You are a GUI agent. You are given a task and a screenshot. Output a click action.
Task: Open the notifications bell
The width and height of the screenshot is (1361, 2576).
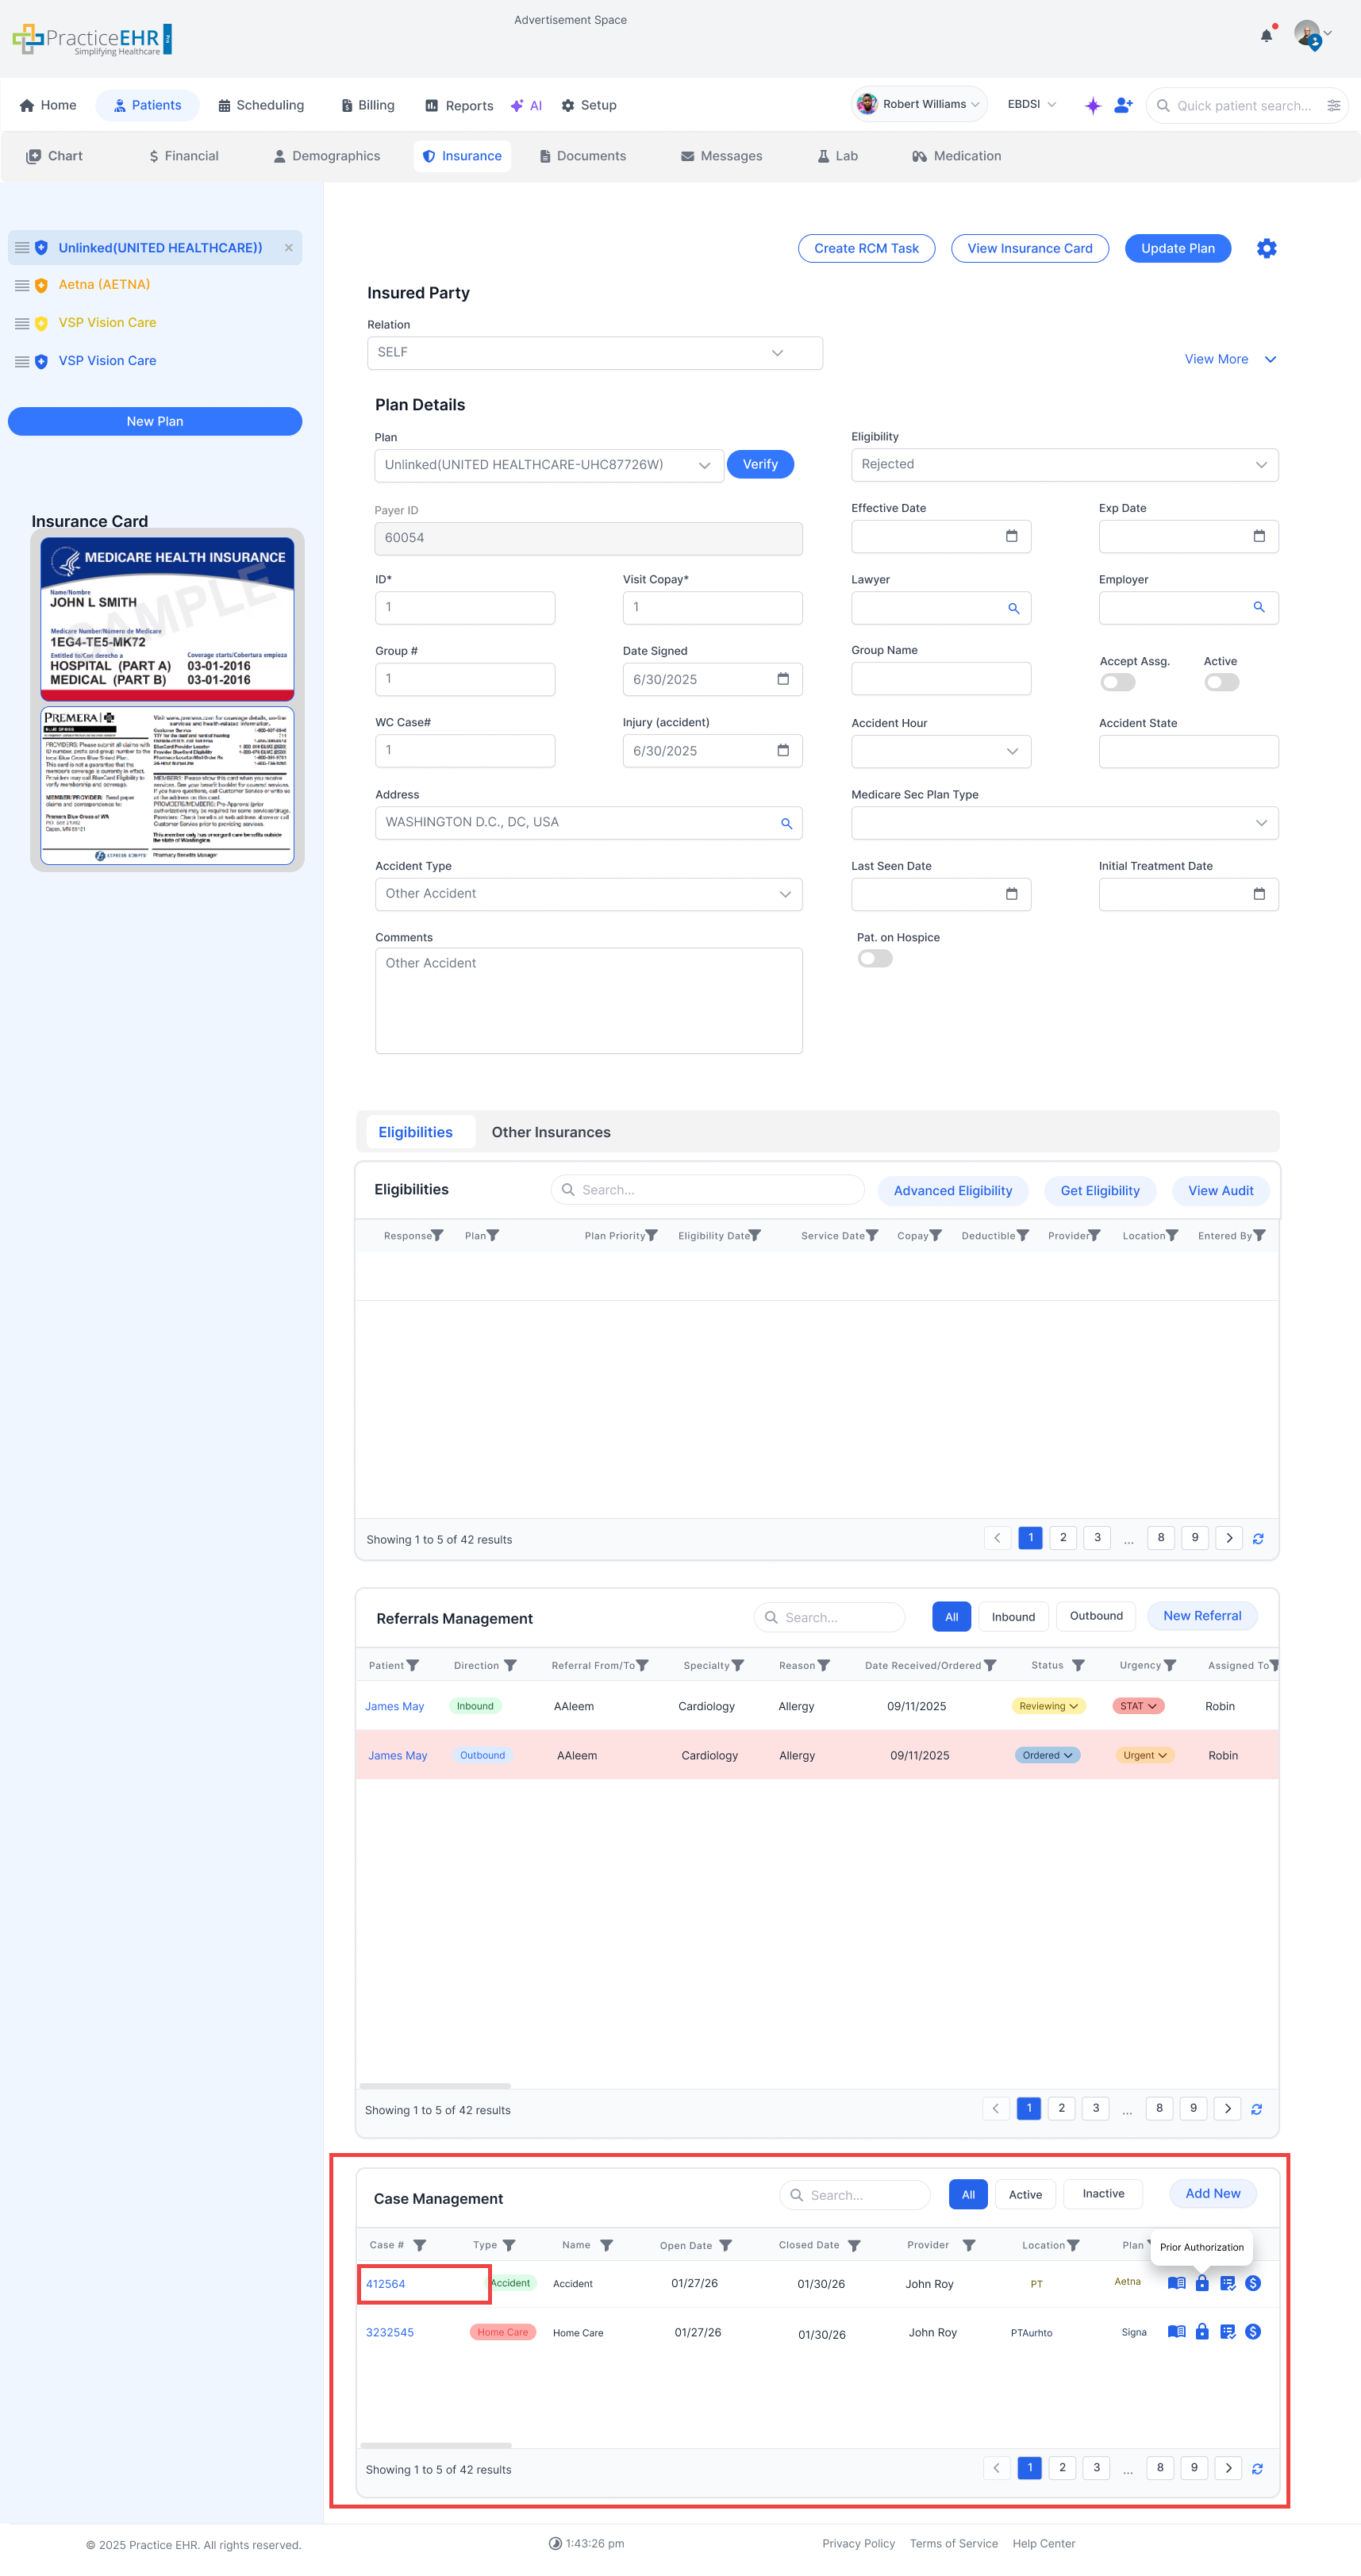tap(1266, 35)
